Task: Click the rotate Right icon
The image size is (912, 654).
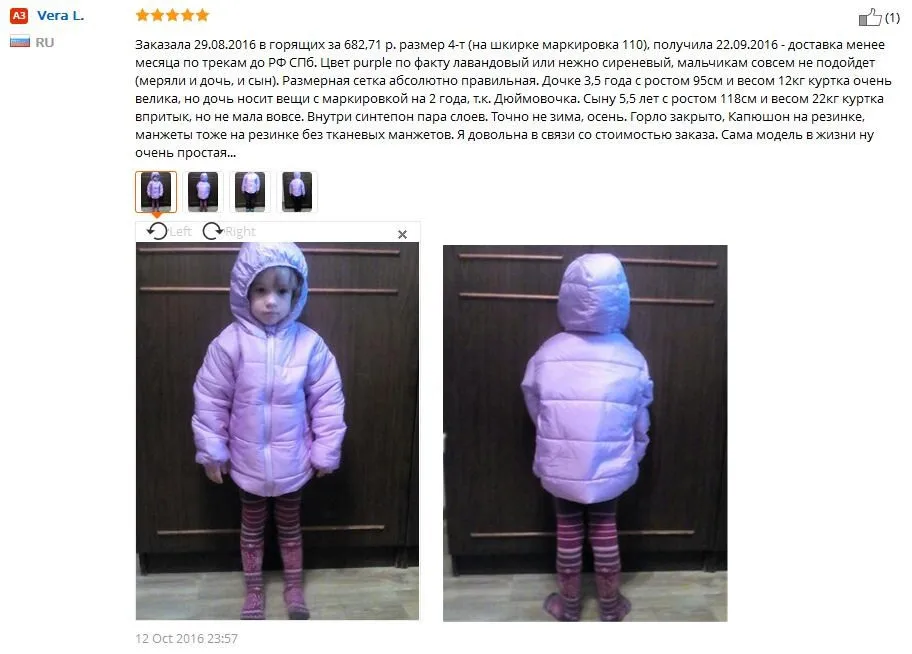Action: pos(212,231)
